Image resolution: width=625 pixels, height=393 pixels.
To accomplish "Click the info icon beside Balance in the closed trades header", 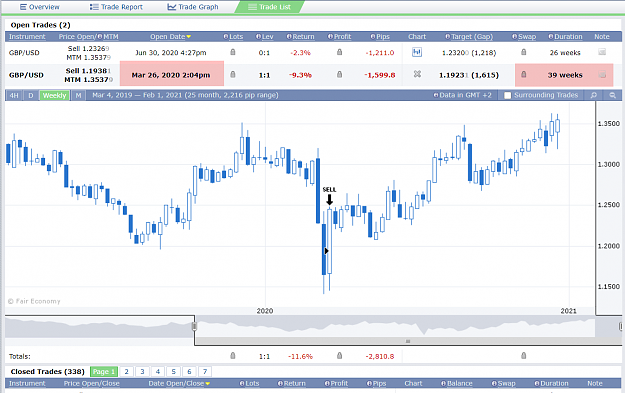I will click(x=443, y=383).
